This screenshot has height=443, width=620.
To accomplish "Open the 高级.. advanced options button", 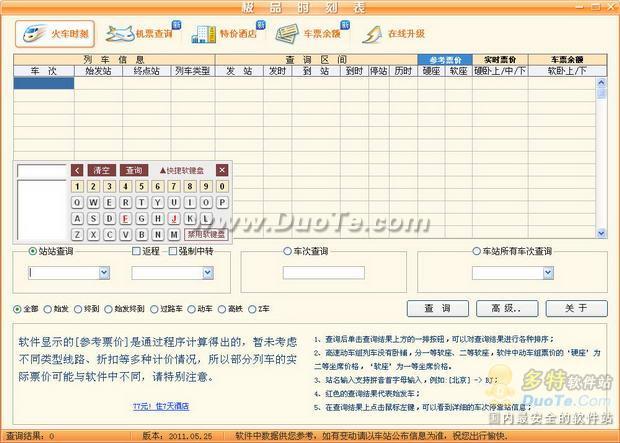I will pyautogui.click(x=507, y=309).
